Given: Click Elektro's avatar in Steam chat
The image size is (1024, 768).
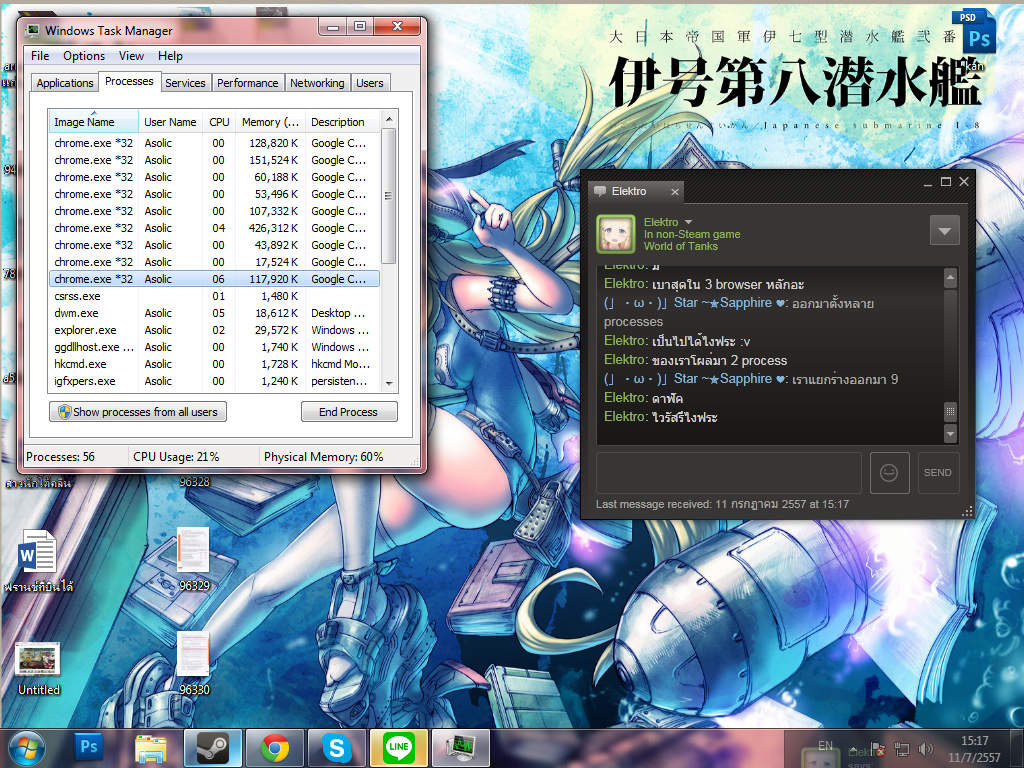Looking at the screenshot, I should pyautogui.click(x=615, y=234).
